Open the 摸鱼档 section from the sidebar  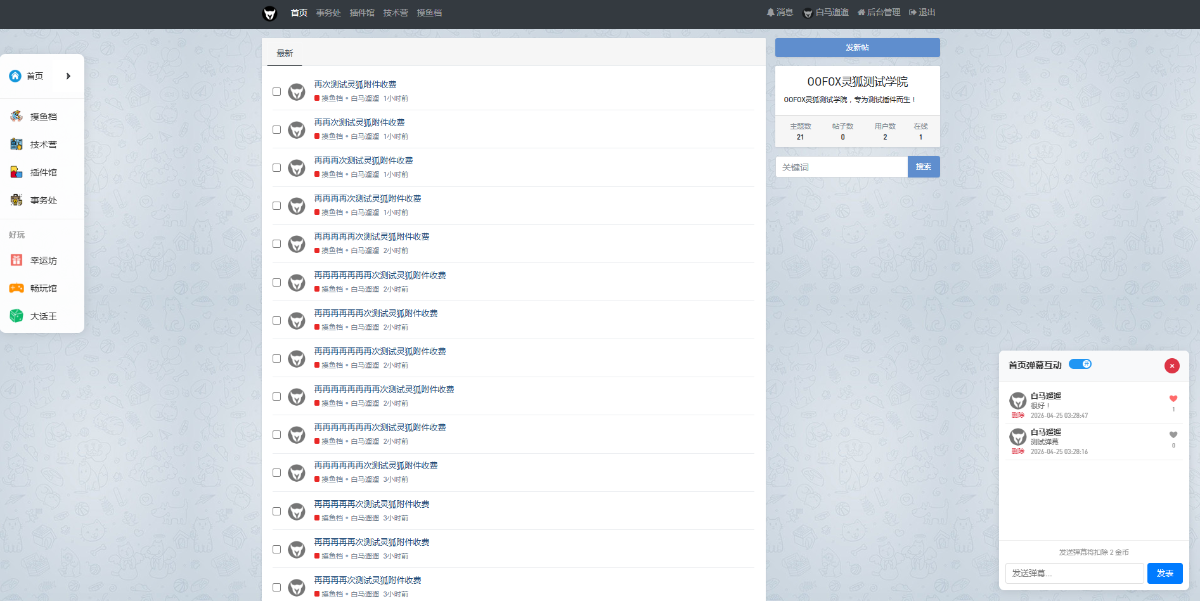(42, 116)
